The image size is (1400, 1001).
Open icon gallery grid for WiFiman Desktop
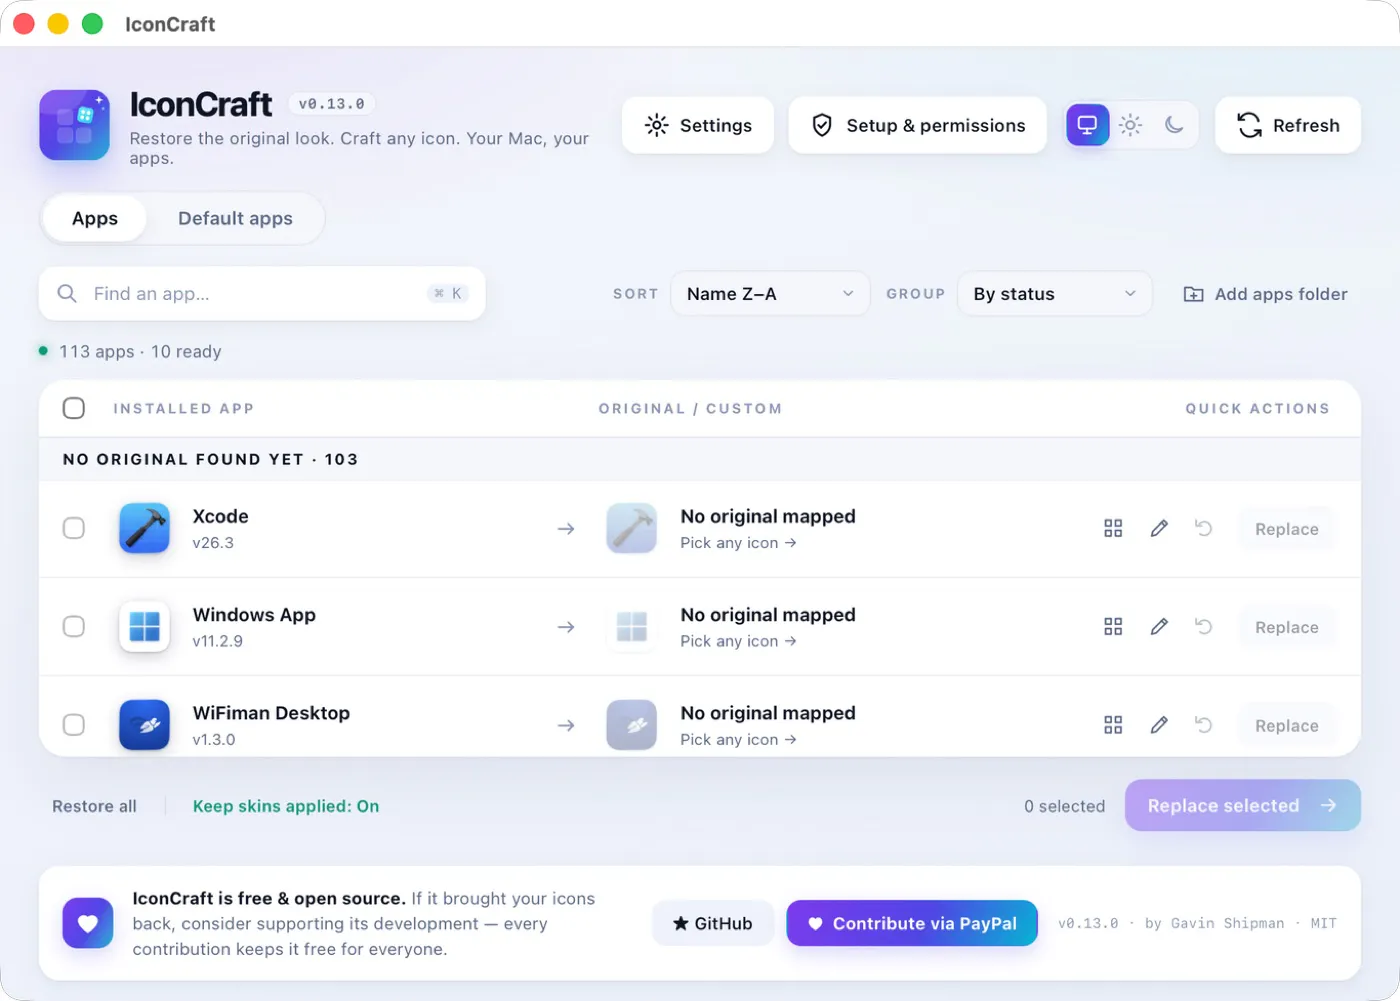(x=1113, y=725)
